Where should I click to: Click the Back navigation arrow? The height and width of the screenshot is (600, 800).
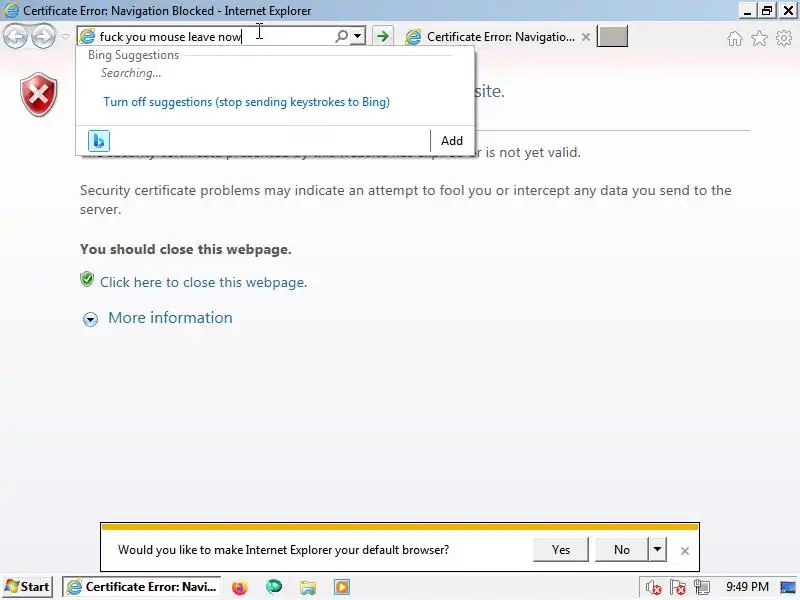(15, 36)
